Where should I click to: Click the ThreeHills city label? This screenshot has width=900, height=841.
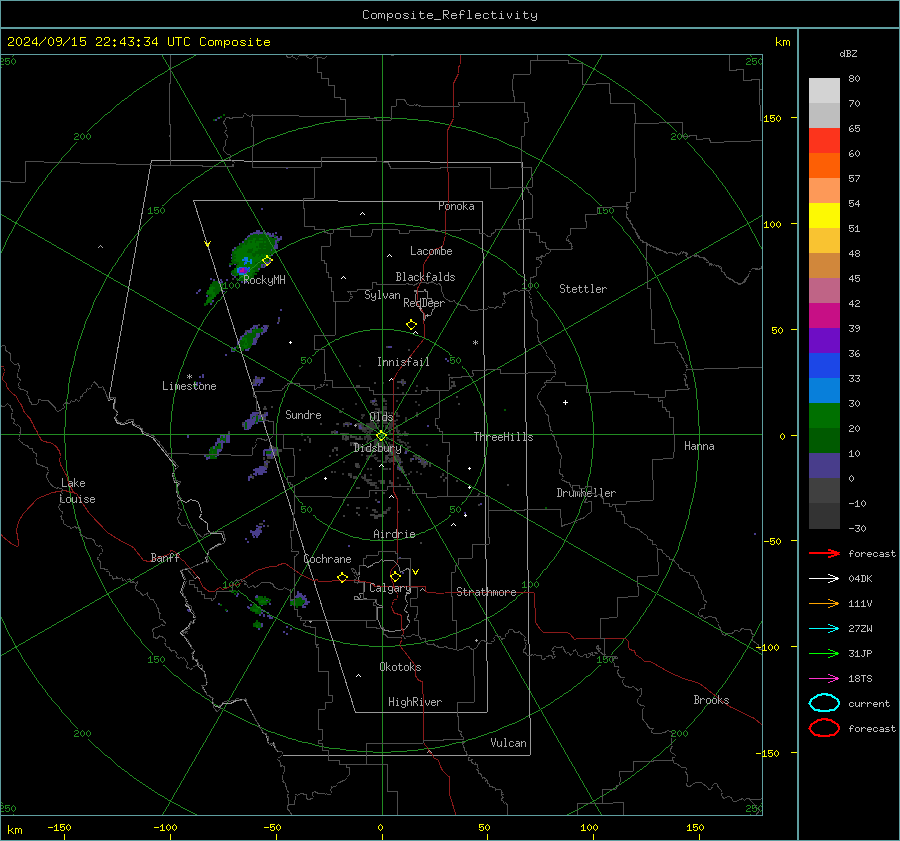(x=503, y=437)
